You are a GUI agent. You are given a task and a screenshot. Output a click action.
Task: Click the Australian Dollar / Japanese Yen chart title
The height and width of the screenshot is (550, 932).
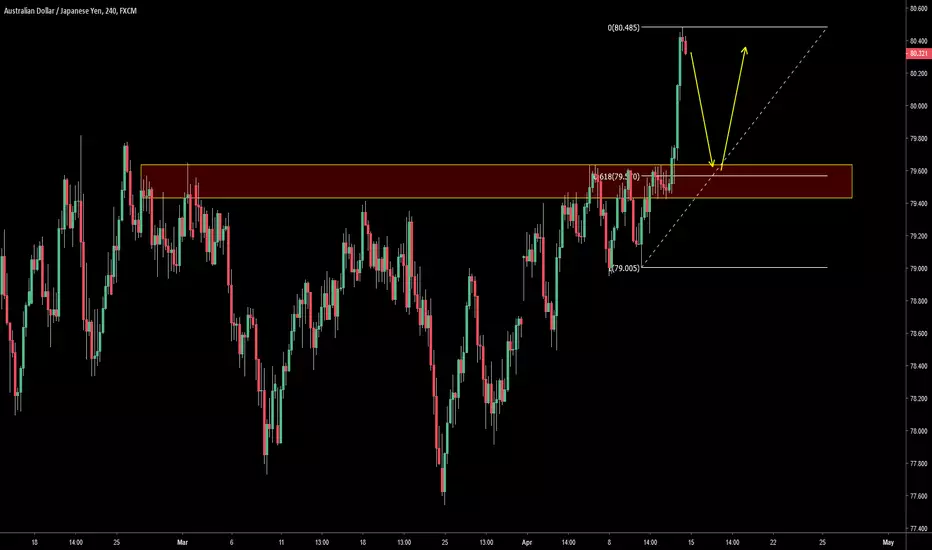70,11
